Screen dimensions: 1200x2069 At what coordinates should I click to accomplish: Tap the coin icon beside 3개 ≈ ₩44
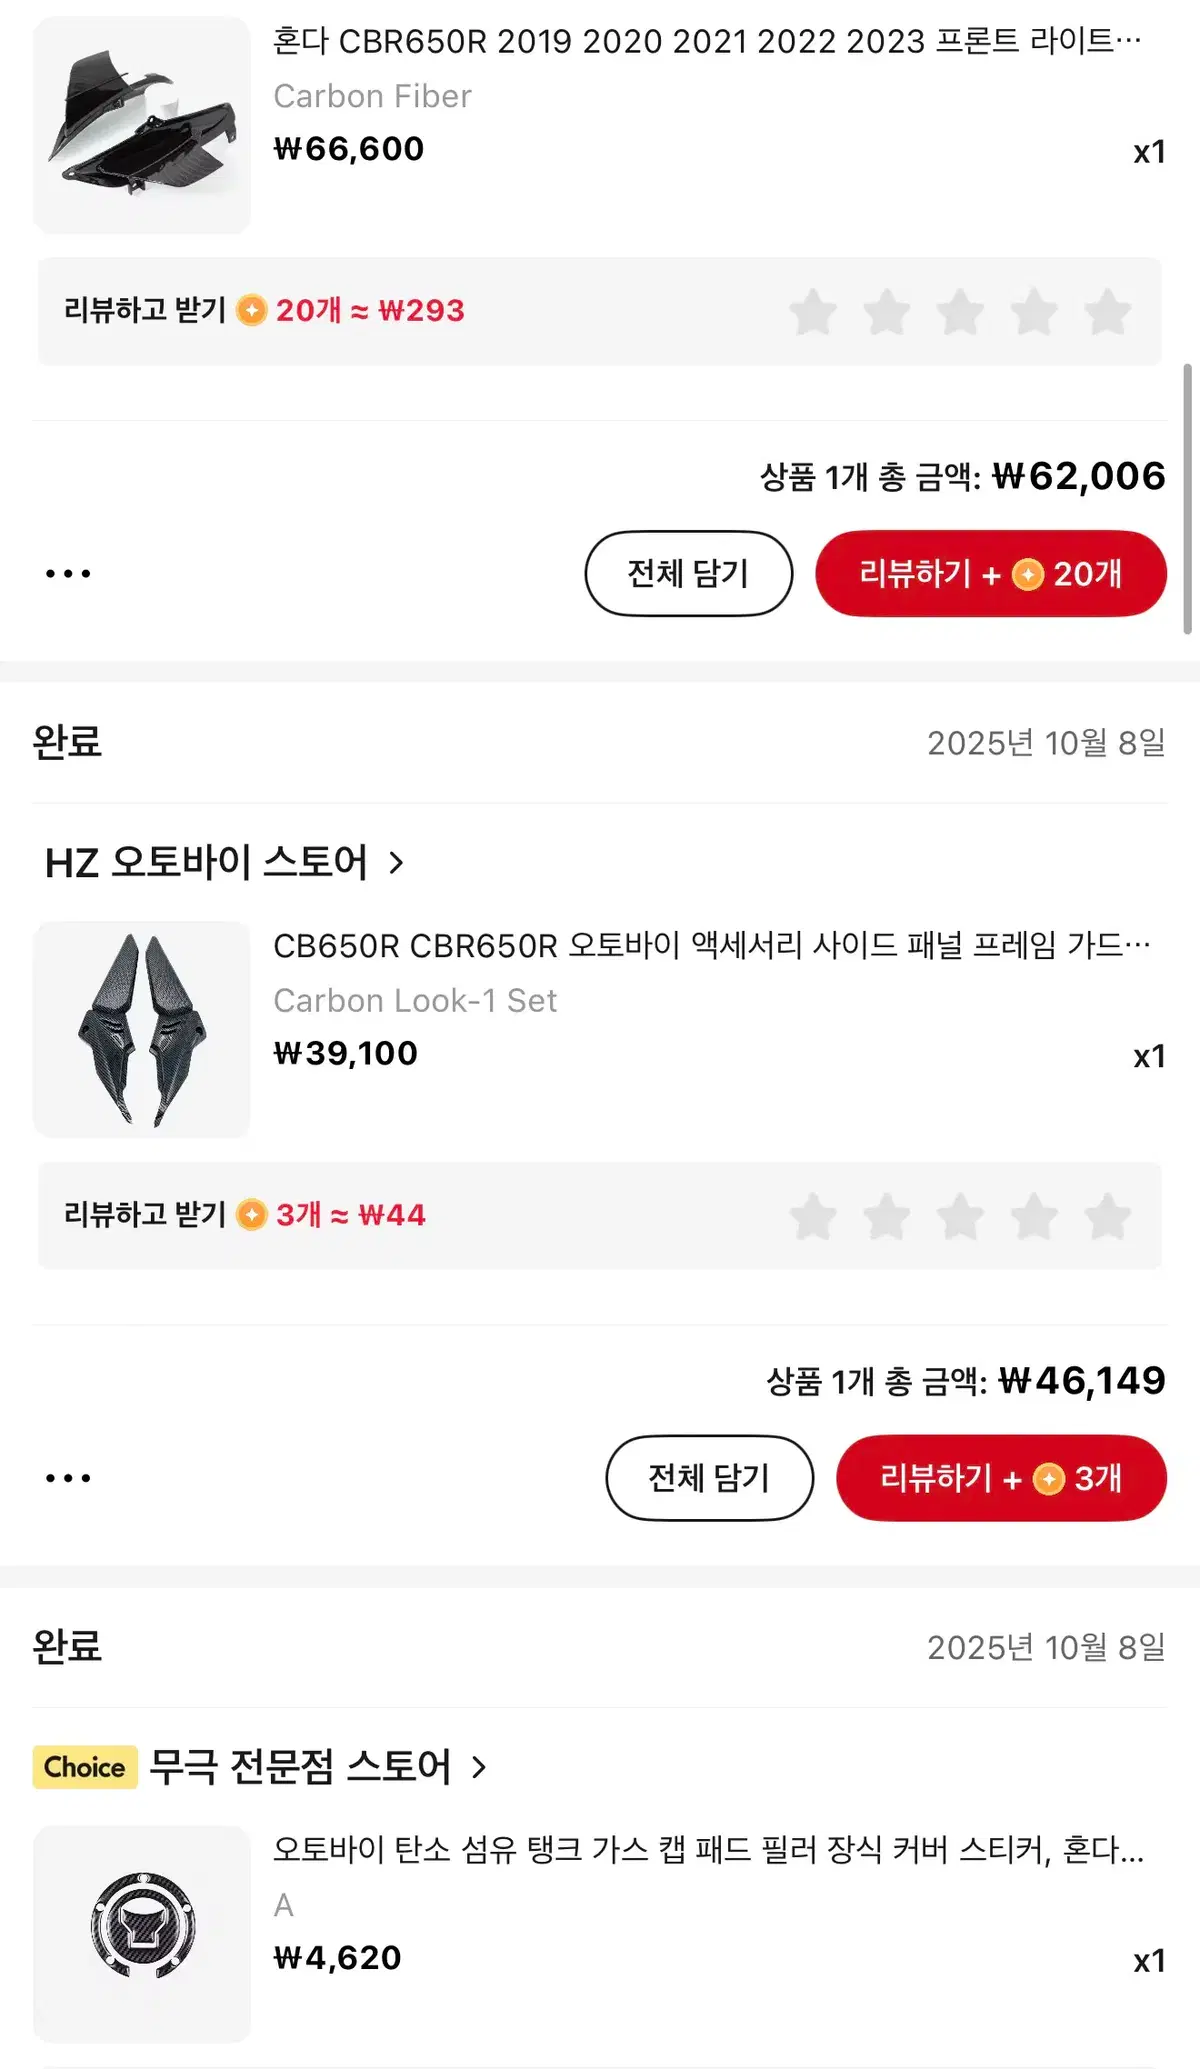point(252,1215)
